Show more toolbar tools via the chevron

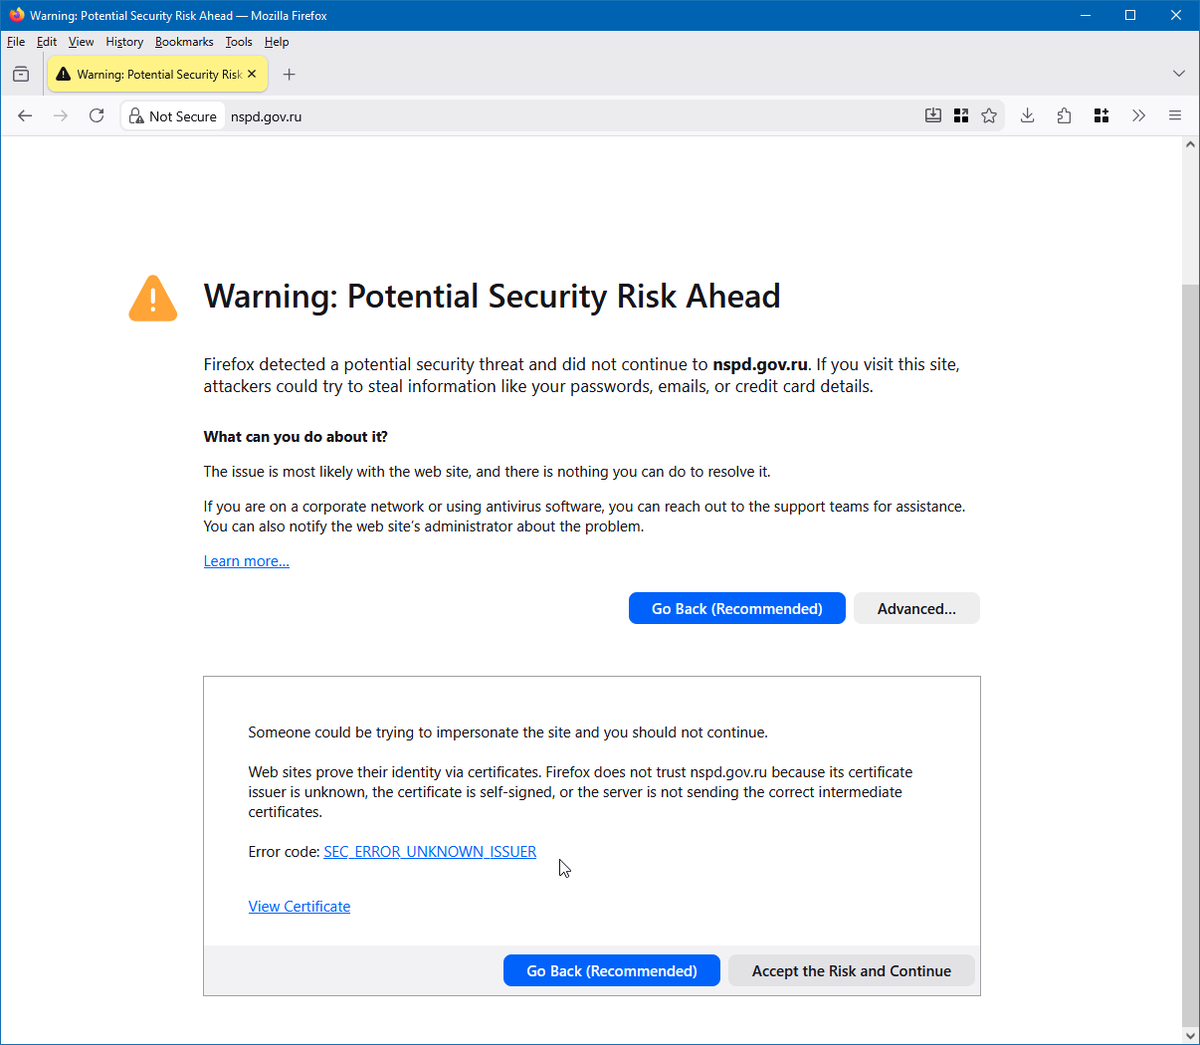click(x=1139, y=115)
